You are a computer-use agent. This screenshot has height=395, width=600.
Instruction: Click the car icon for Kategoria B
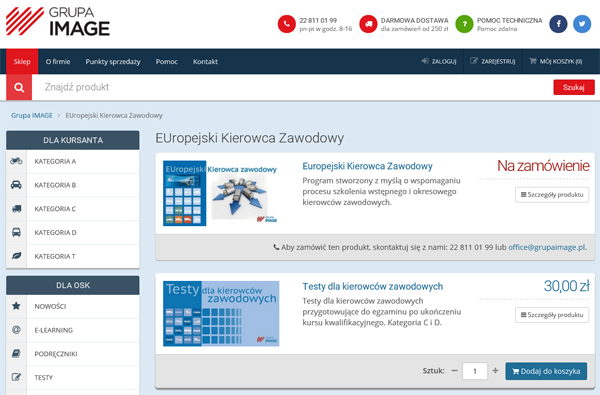tap(16, 185)
